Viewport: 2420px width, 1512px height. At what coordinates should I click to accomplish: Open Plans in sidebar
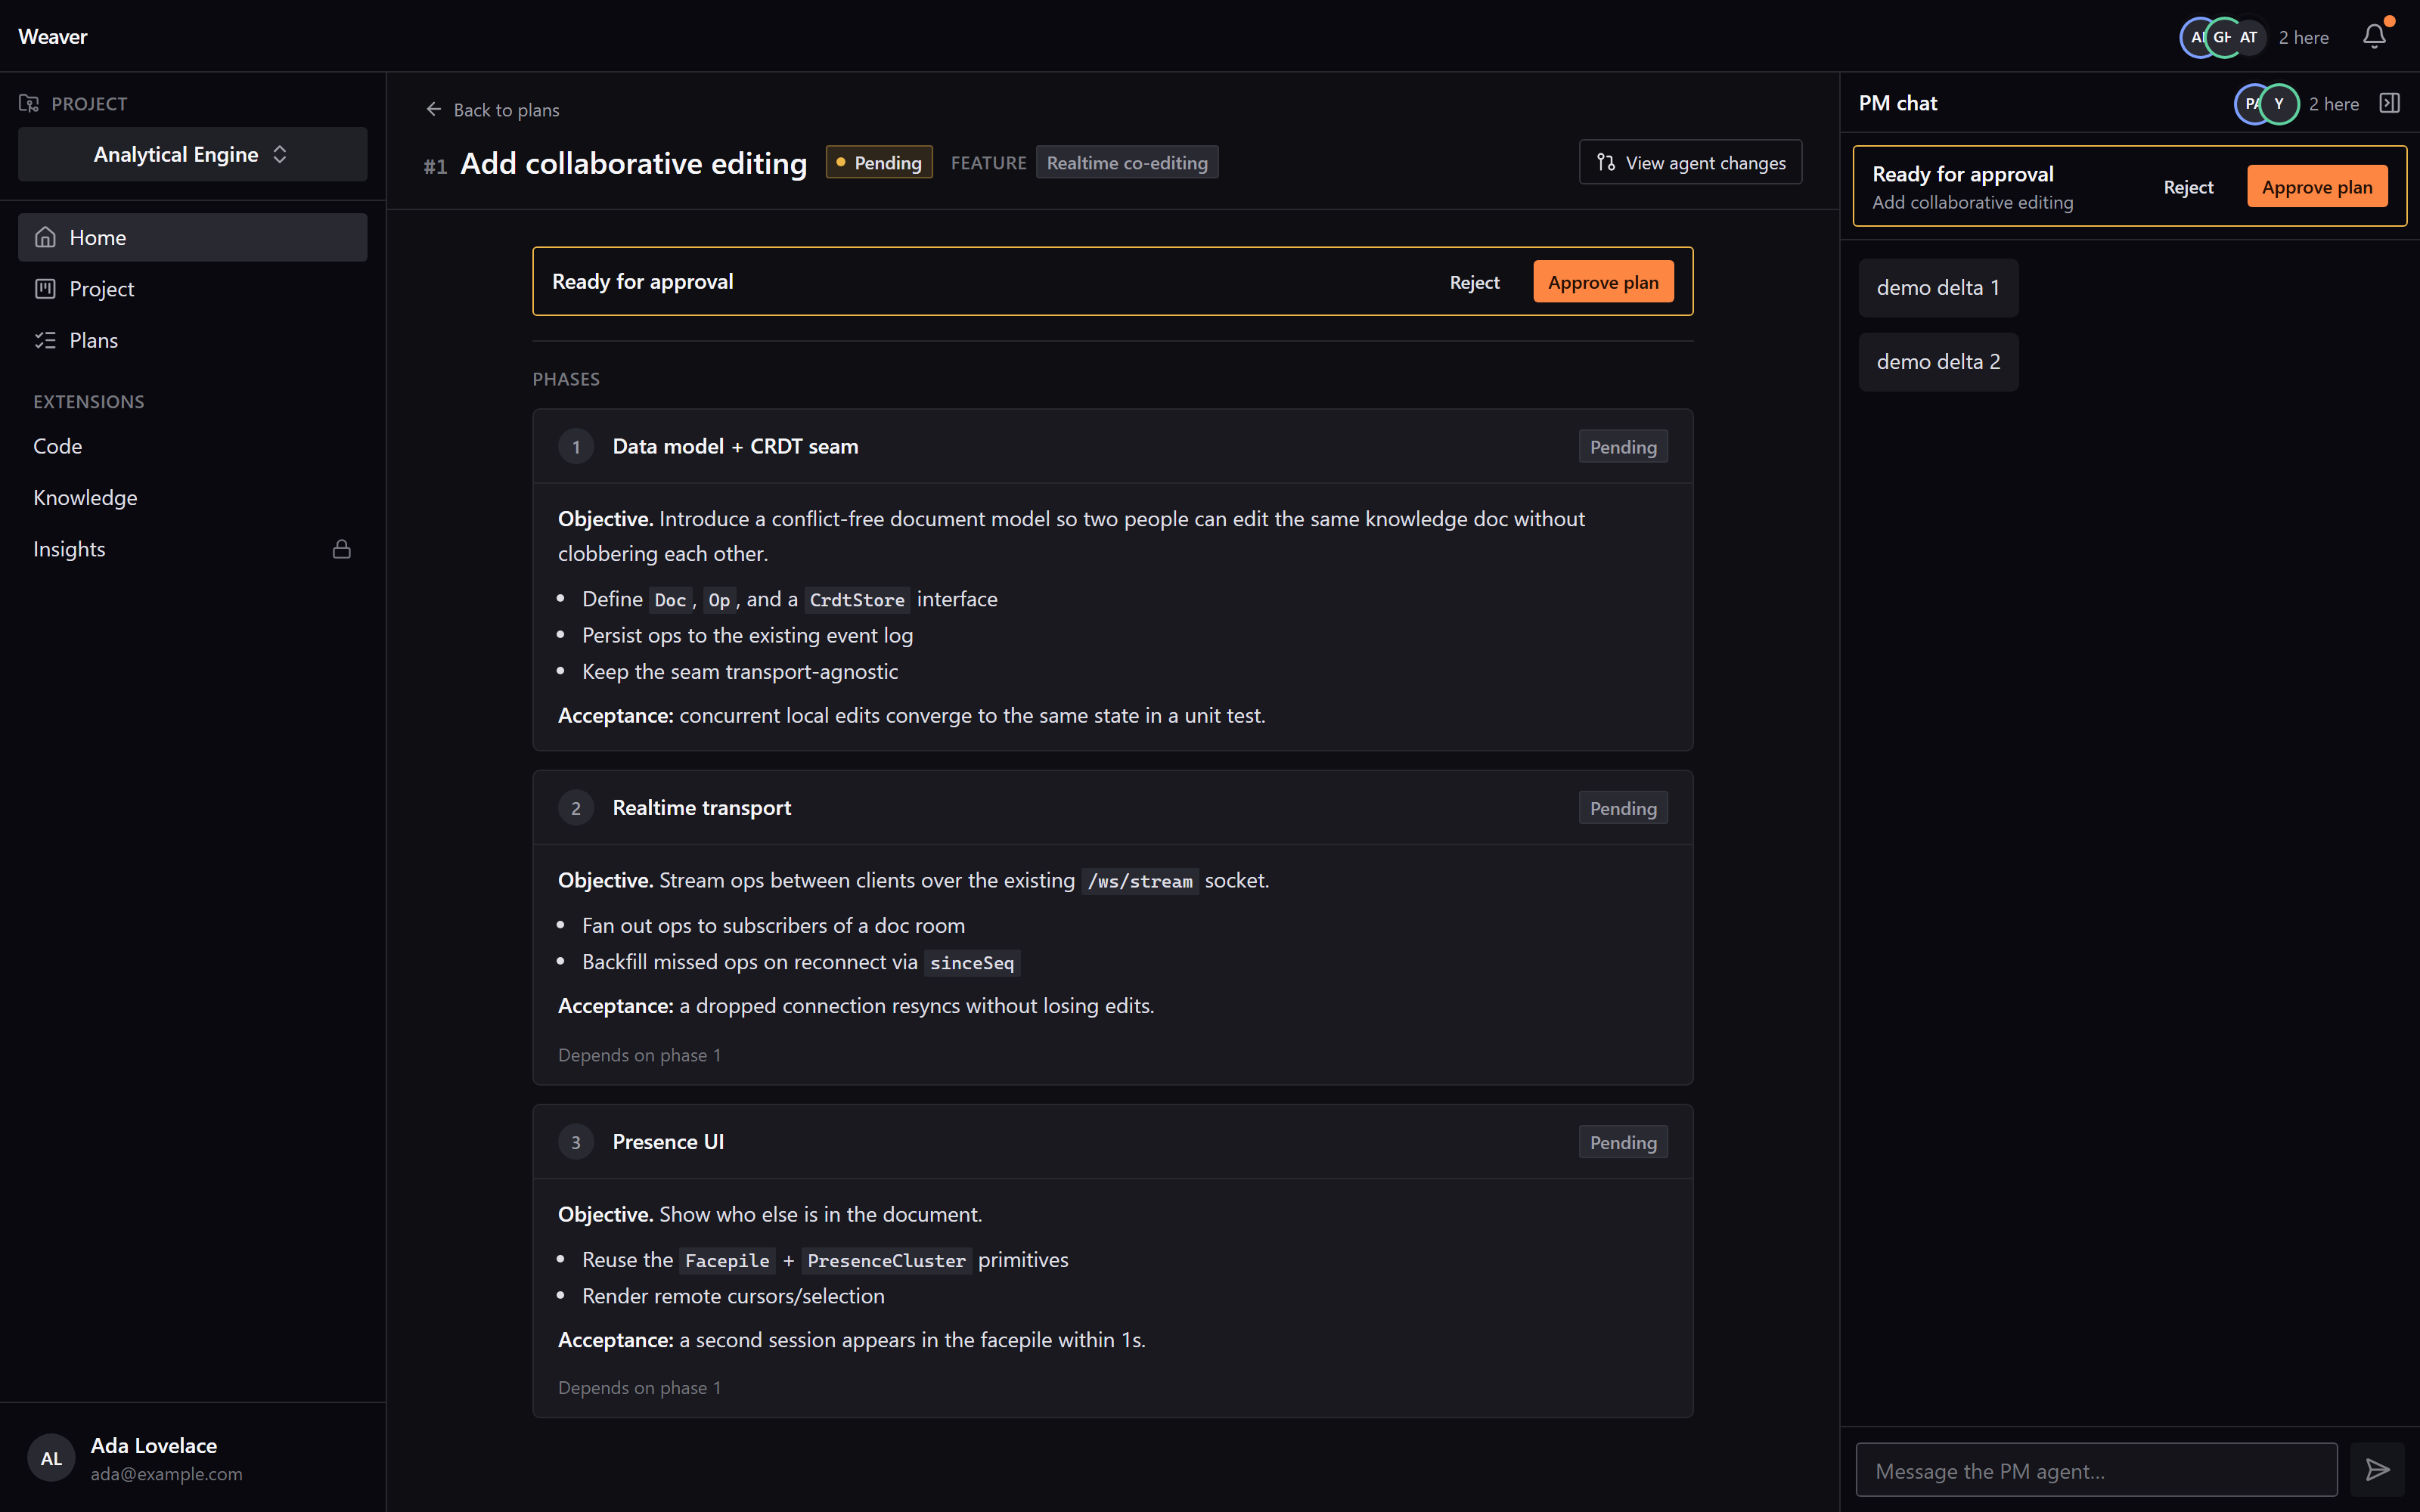tap(192, 340)
